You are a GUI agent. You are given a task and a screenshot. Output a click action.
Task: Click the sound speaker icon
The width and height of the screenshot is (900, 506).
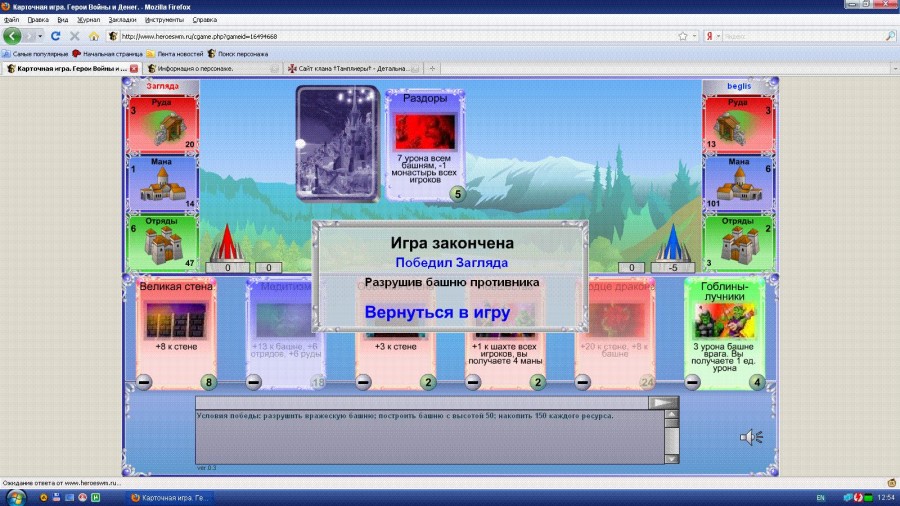point(750,436)
